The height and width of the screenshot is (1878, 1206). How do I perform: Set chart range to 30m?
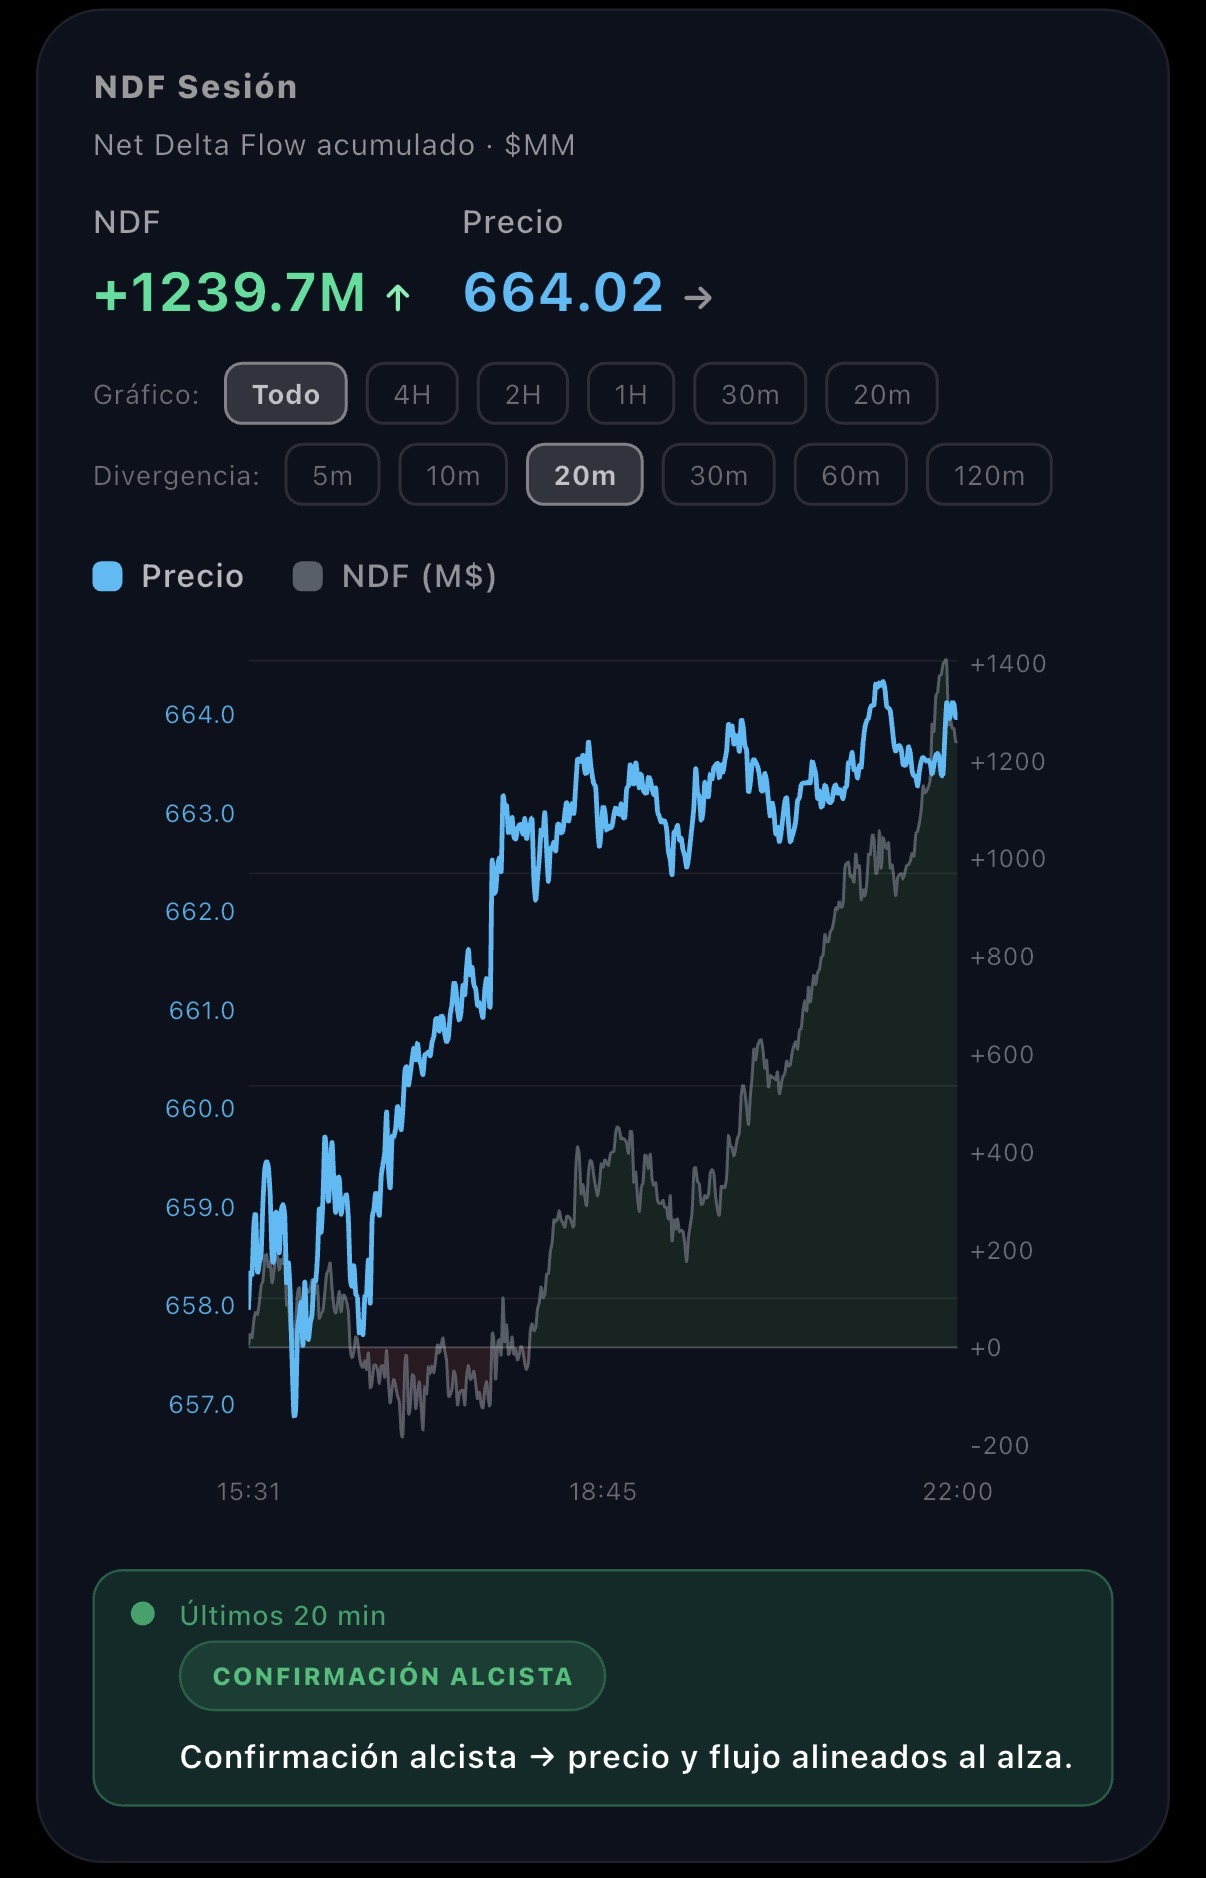tap(750, 394)
